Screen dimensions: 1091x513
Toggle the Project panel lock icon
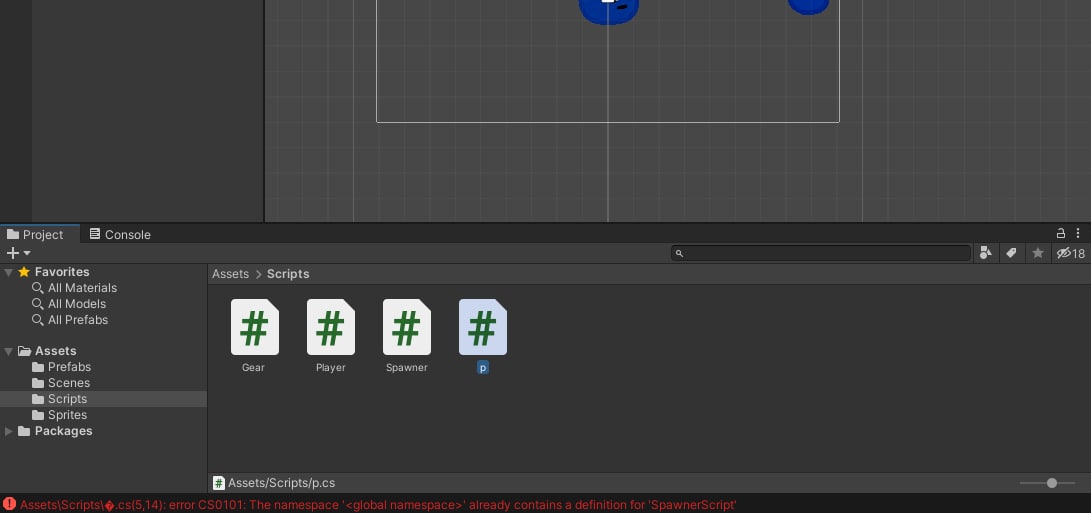1060,233
